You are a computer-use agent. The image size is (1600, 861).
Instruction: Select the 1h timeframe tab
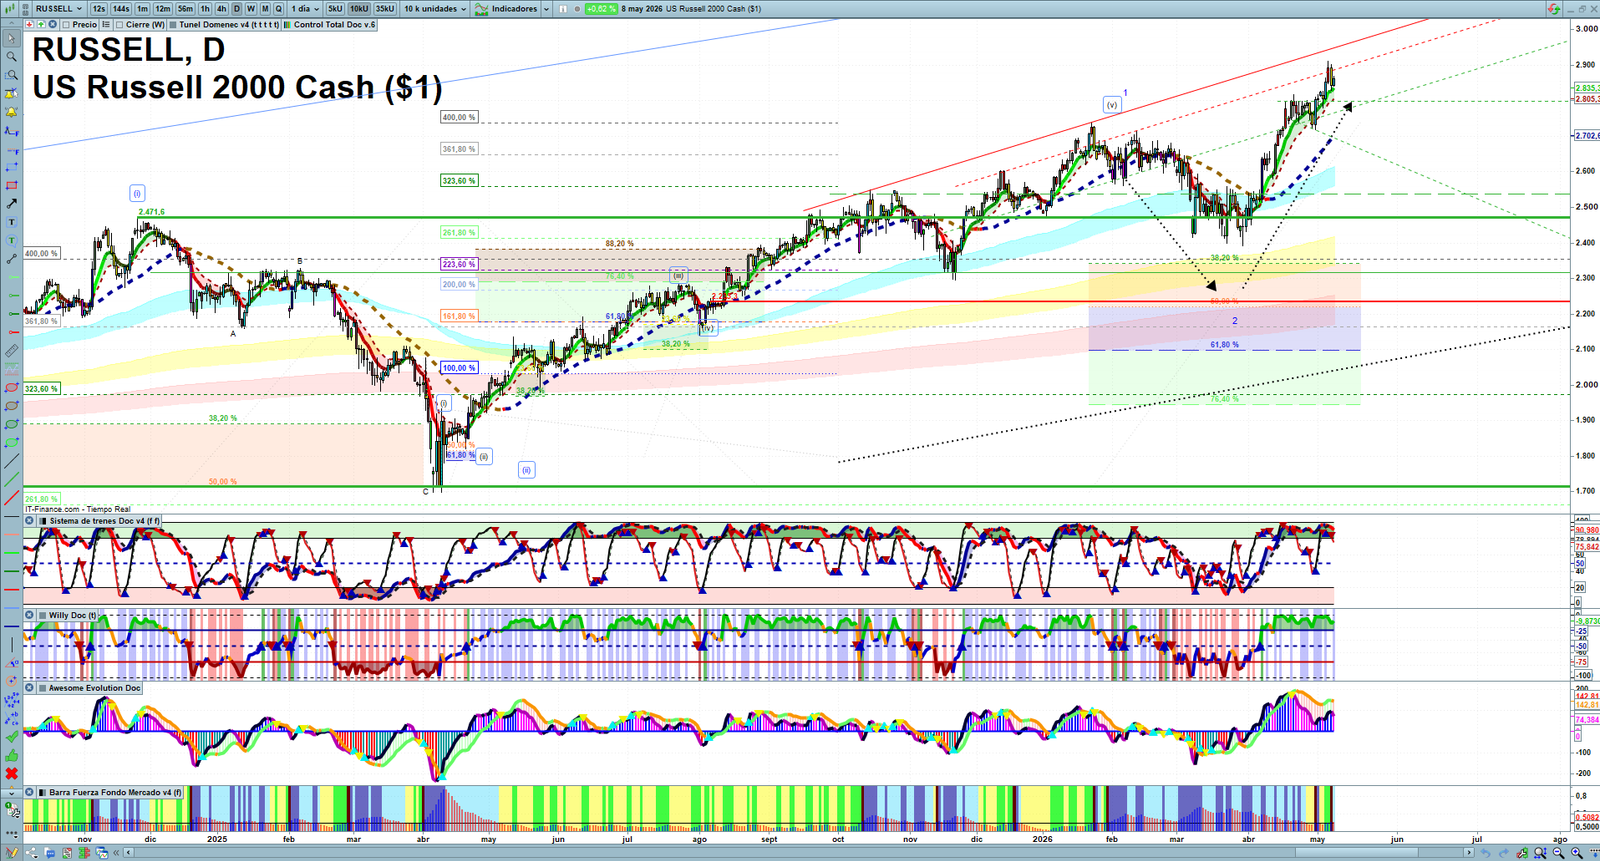pos(205,8)
